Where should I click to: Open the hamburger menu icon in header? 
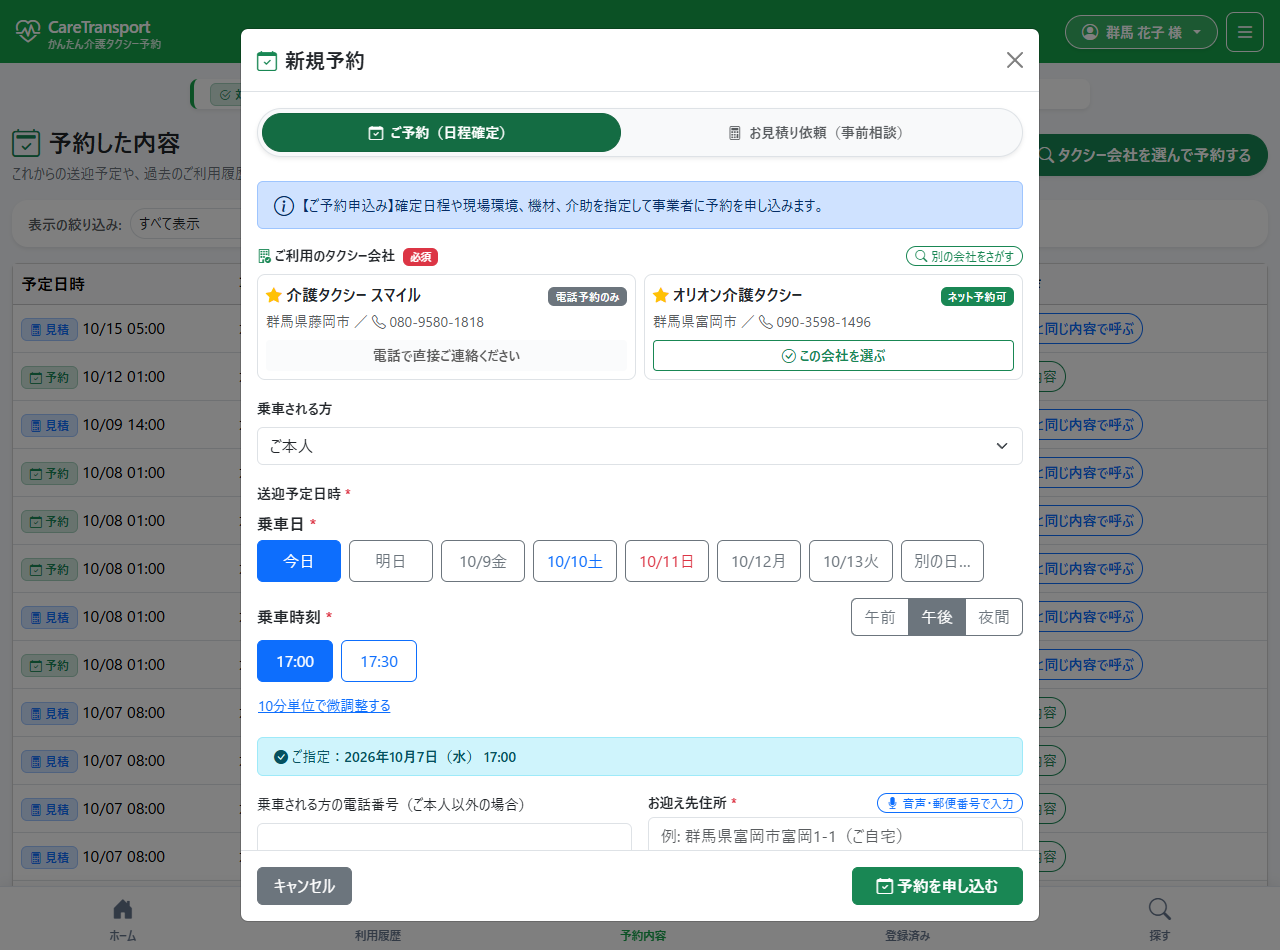[x=1245, y=32]
